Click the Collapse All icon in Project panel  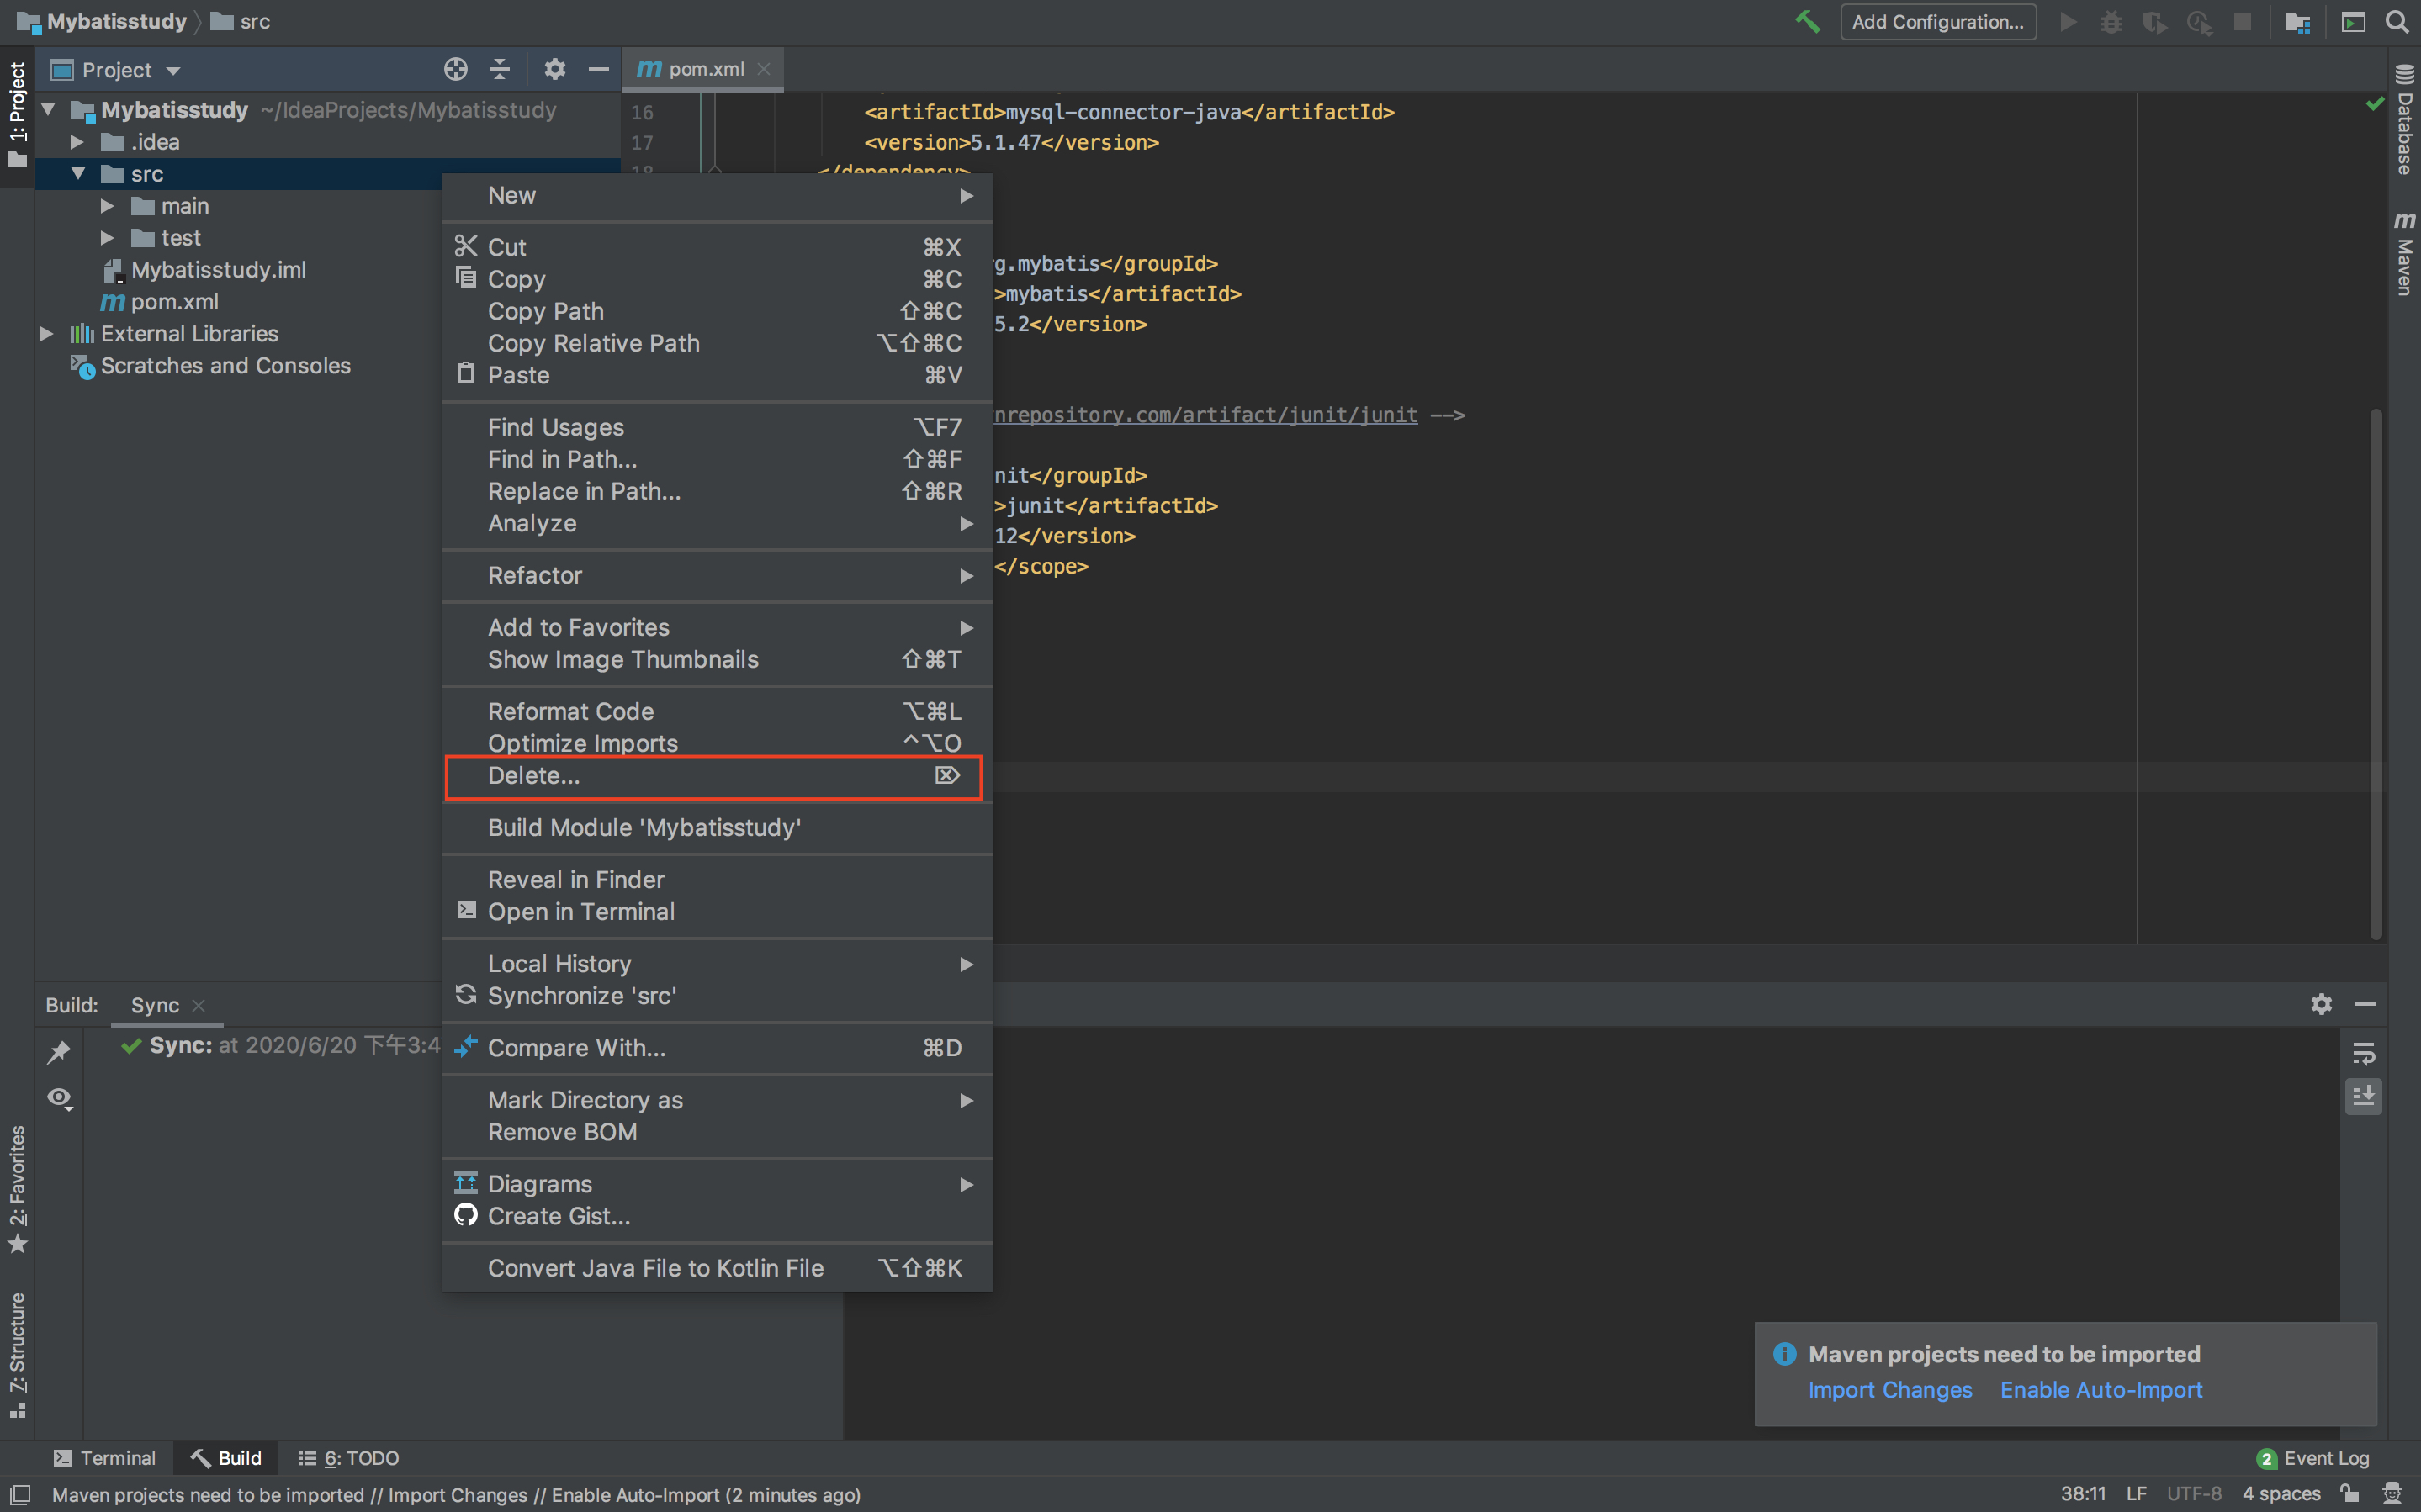click(x=499, y=69)
